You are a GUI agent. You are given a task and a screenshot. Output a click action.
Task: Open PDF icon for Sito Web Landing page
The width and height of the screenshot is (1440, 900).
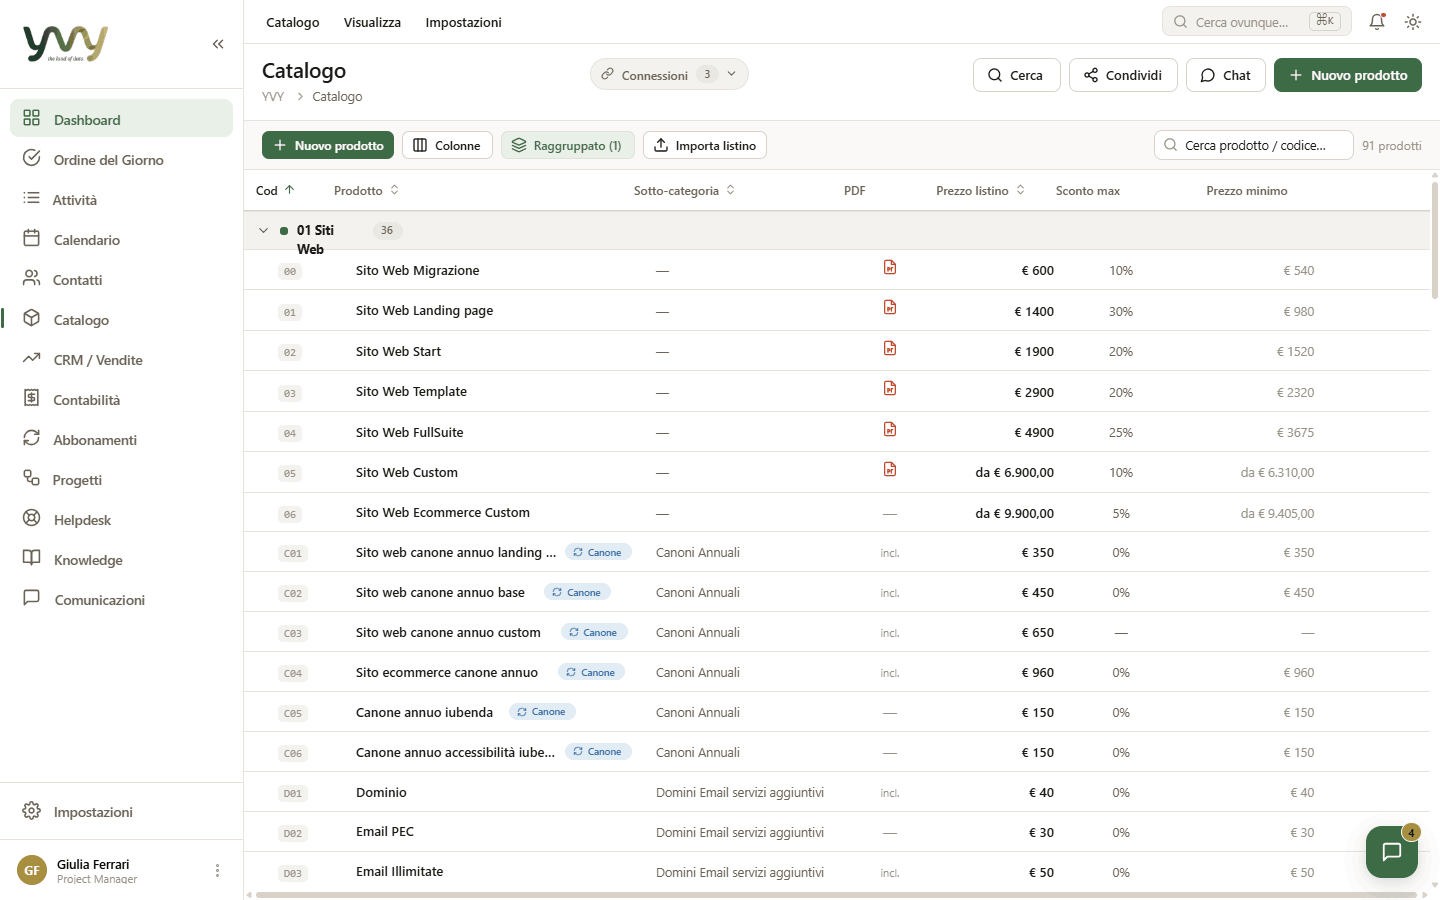pos(890,307)
